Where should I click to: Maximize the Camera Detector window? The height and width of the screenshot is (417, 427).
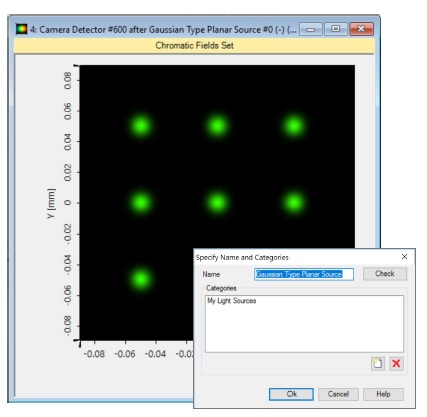tap(336, 29)
